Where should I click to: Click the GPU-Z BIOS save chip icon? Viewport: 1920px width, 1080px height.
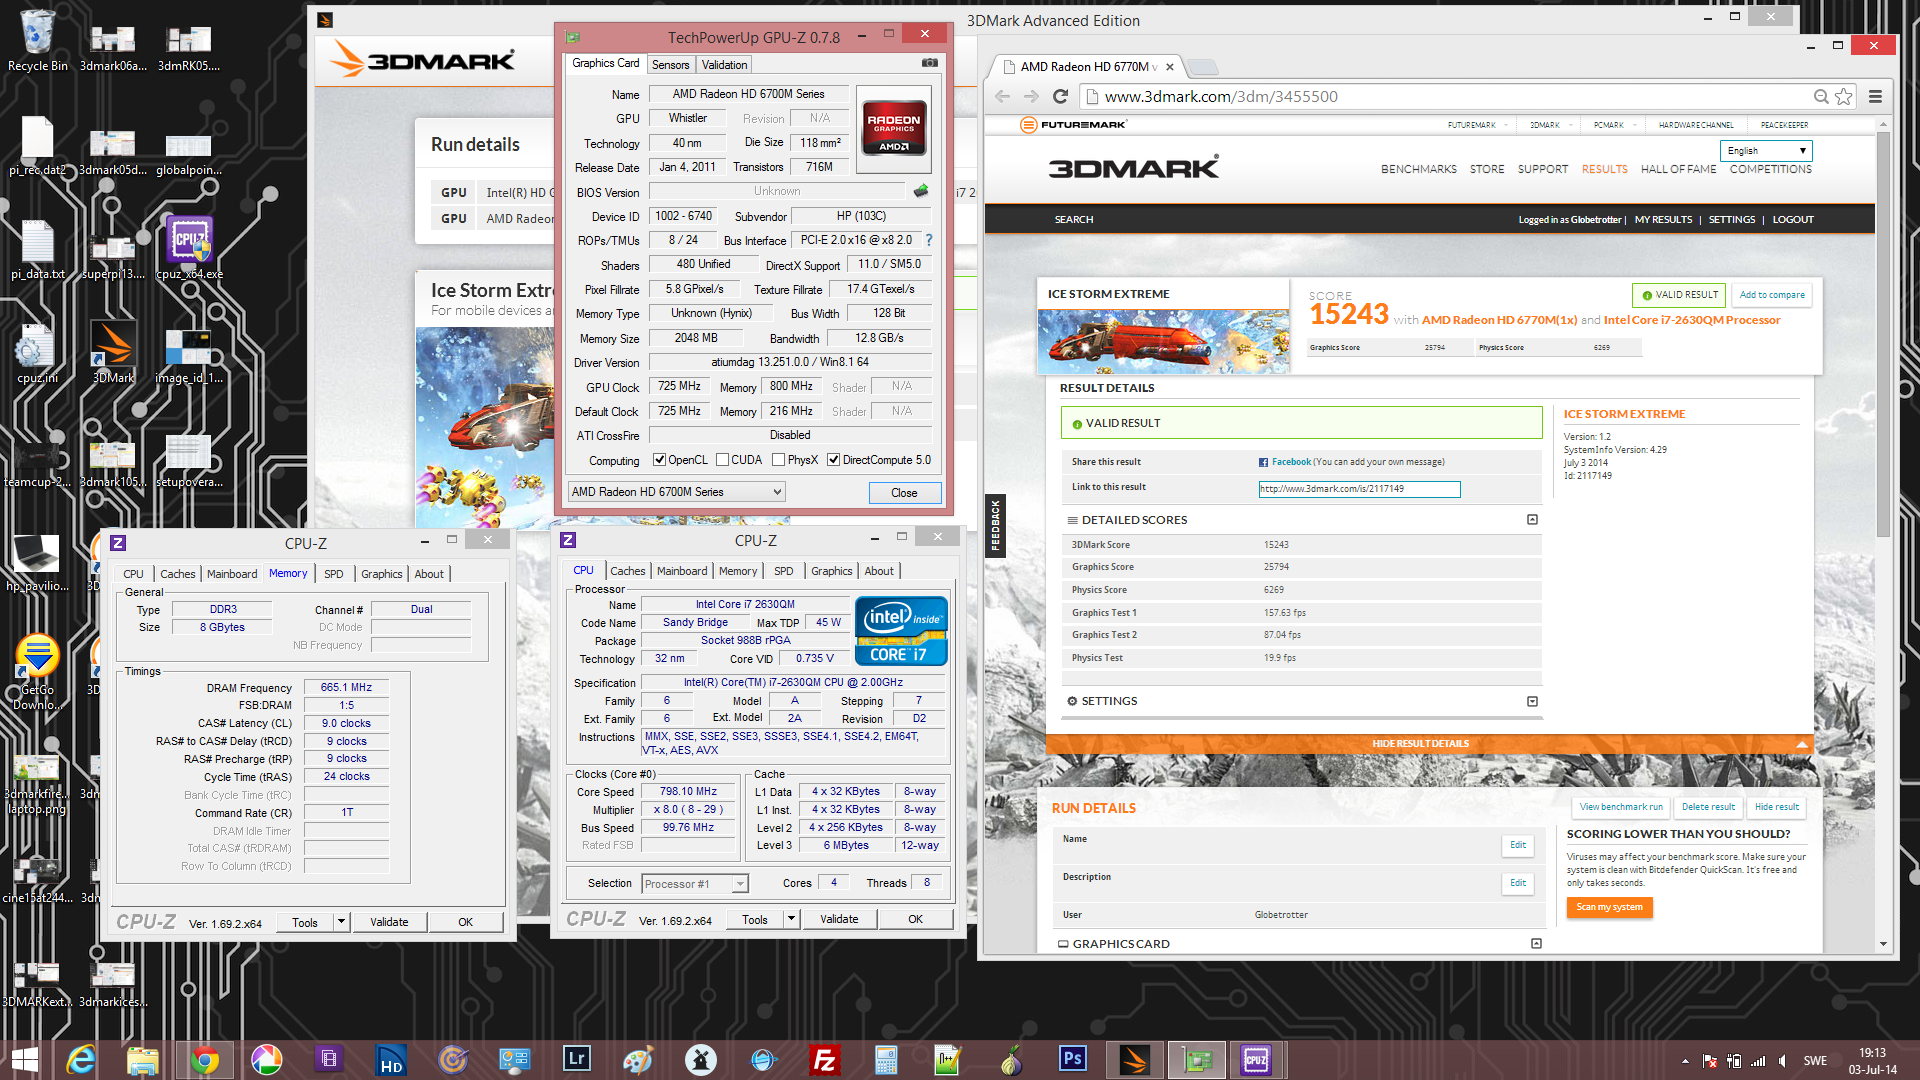coord(921,191)
